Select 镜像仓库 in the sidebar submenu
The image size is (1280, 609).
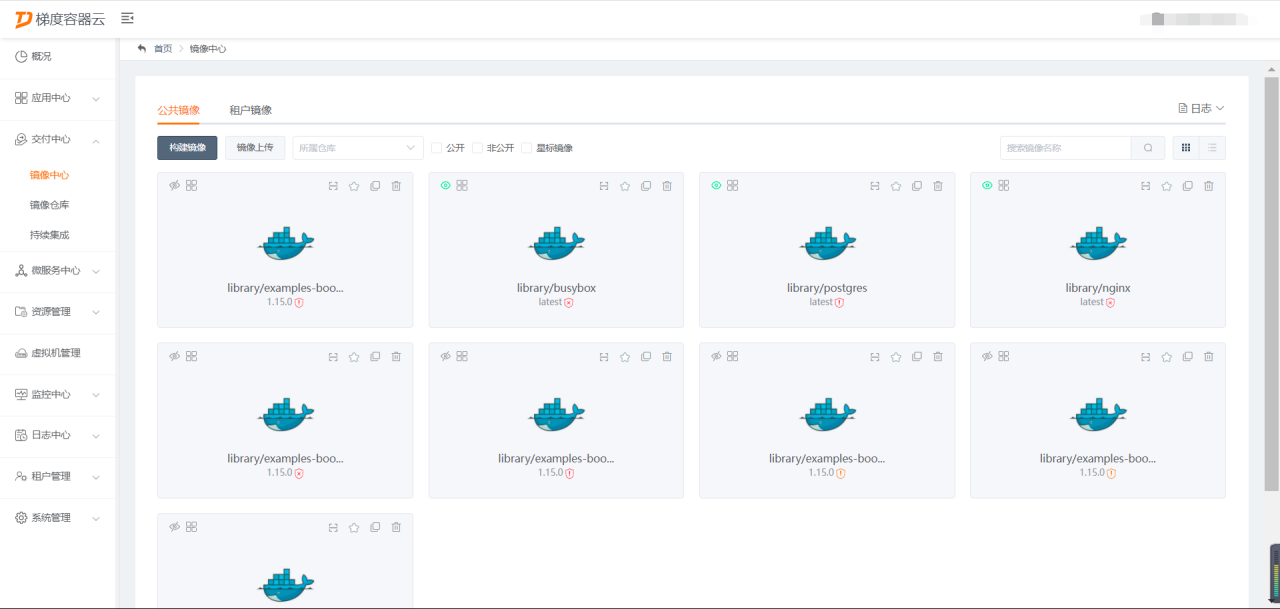(x=49, y=205)
